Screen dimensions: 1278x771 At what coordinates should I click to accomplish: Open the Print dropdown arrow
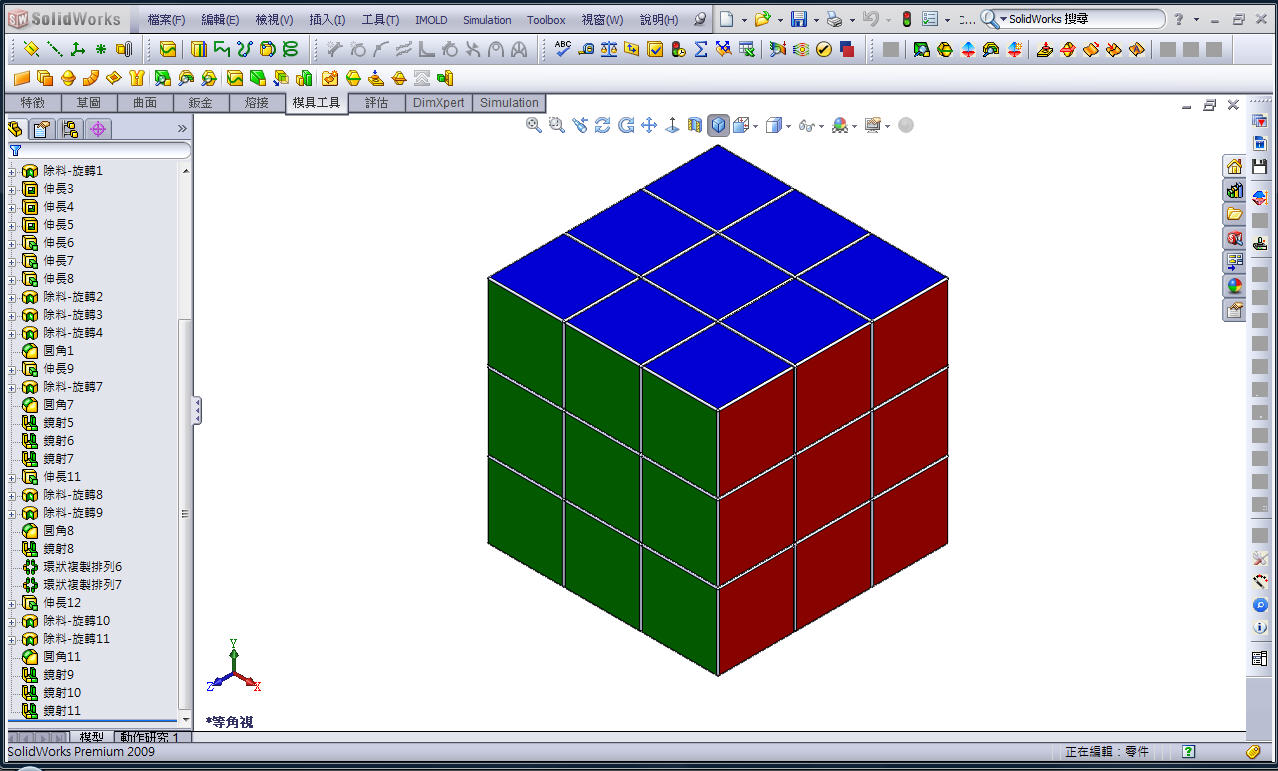[852, 20]
